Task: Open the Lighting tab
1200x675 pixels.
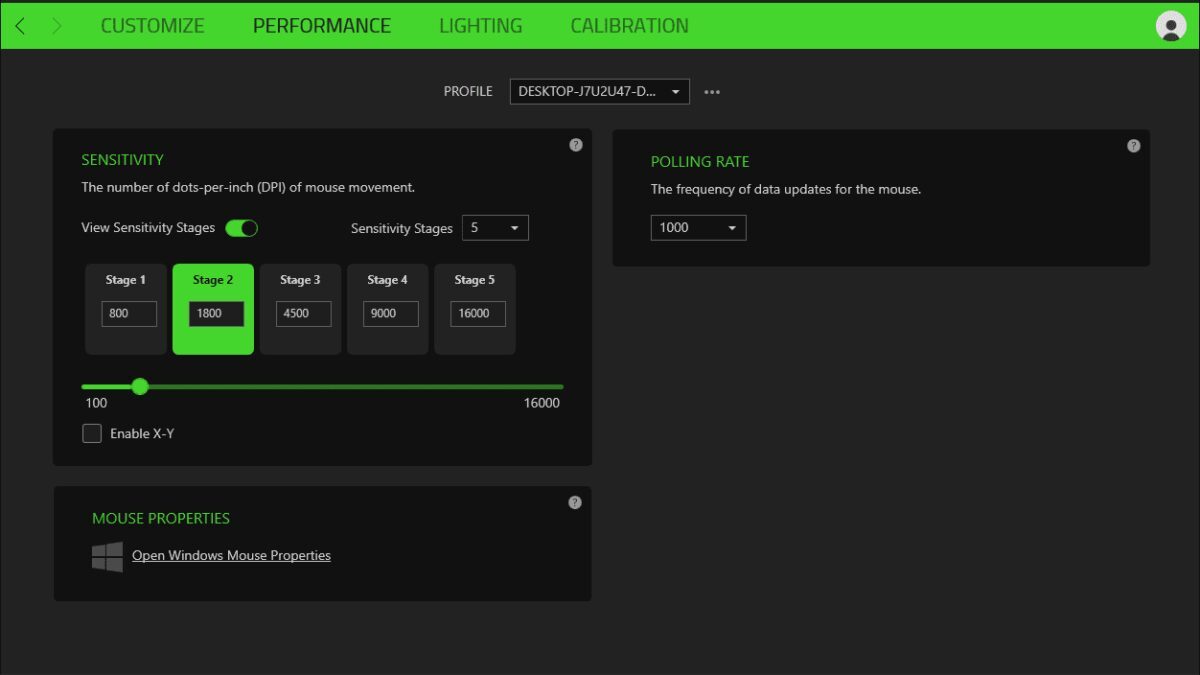Action: (481, 26)
